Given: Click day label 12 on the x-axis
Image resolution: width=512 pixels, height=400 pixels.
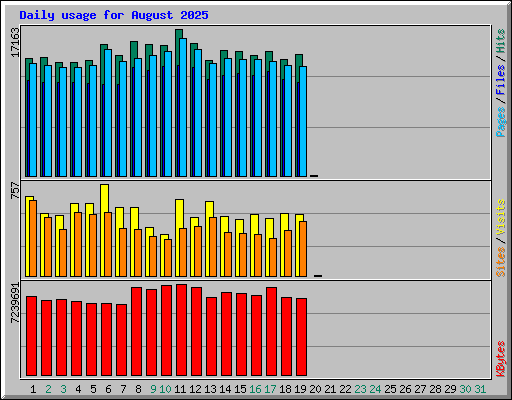Looking at the screenshot, I should click(x=195, y=389).
